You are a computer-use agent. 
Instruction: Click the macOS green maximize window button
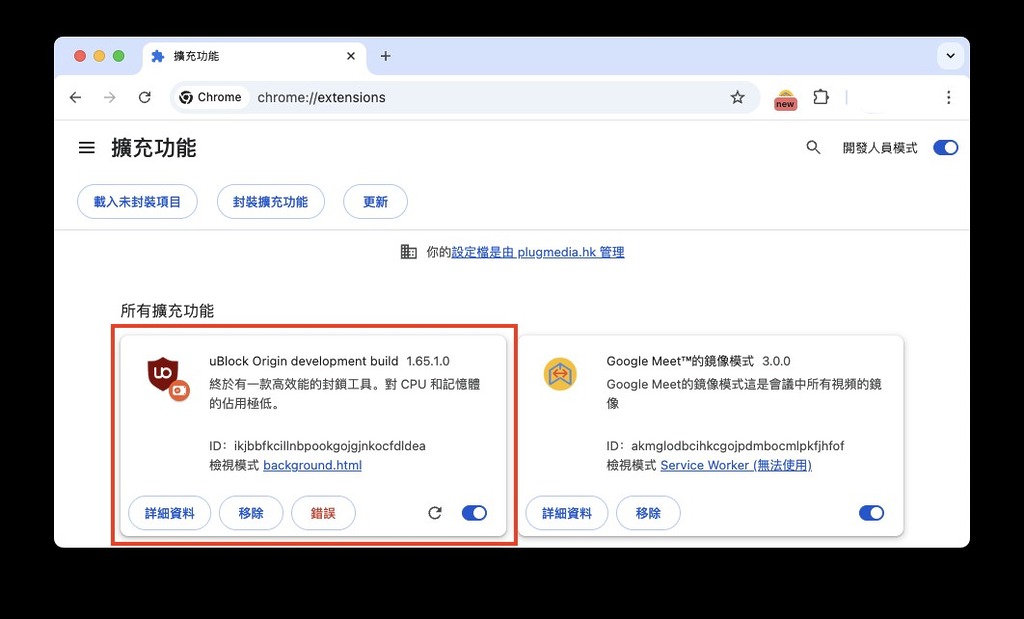118,56
